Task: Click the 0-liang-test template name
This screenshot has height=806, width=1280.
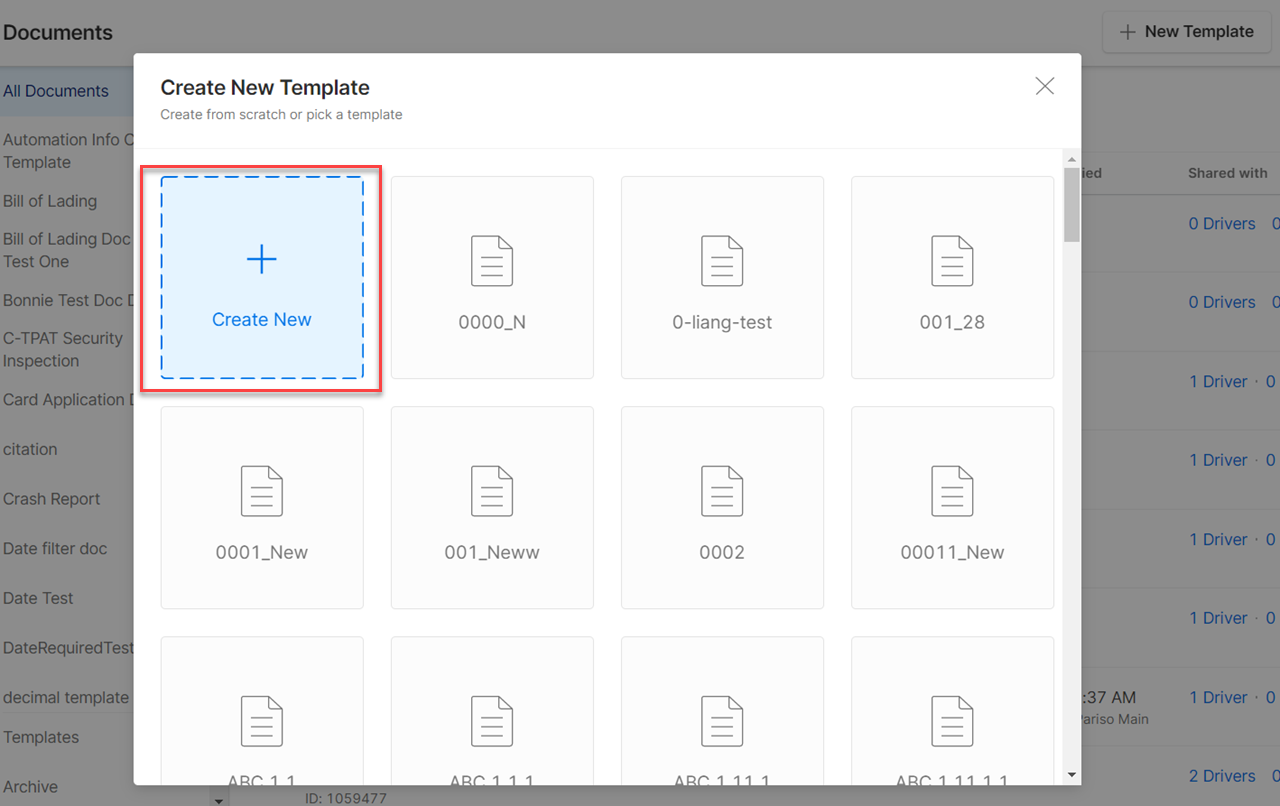Action: [722, 323]
